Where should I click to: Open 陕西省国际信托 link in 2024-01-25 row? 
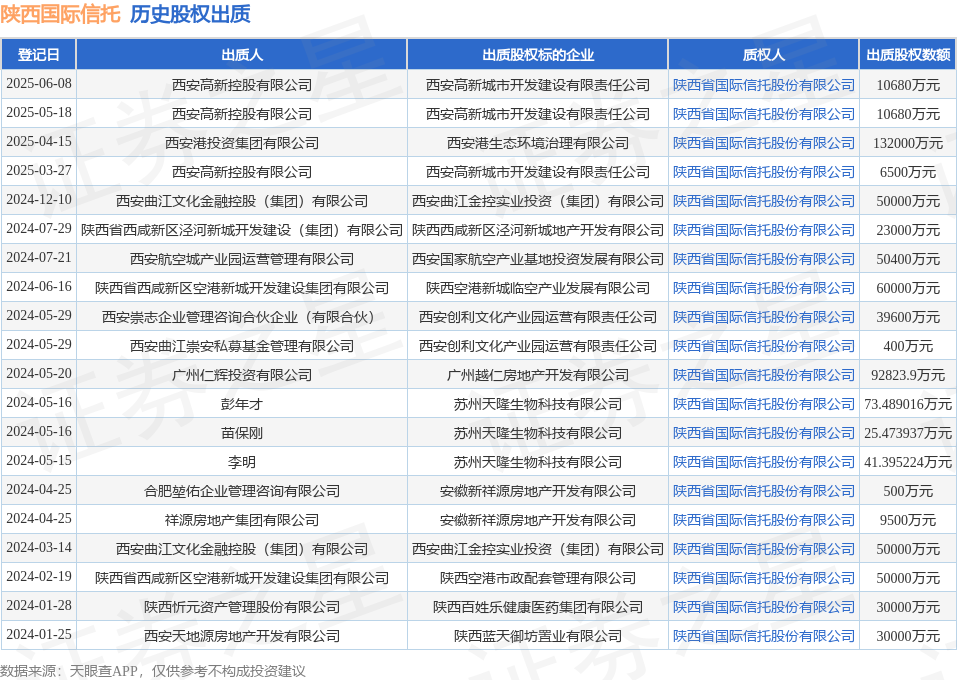point(764,636)
